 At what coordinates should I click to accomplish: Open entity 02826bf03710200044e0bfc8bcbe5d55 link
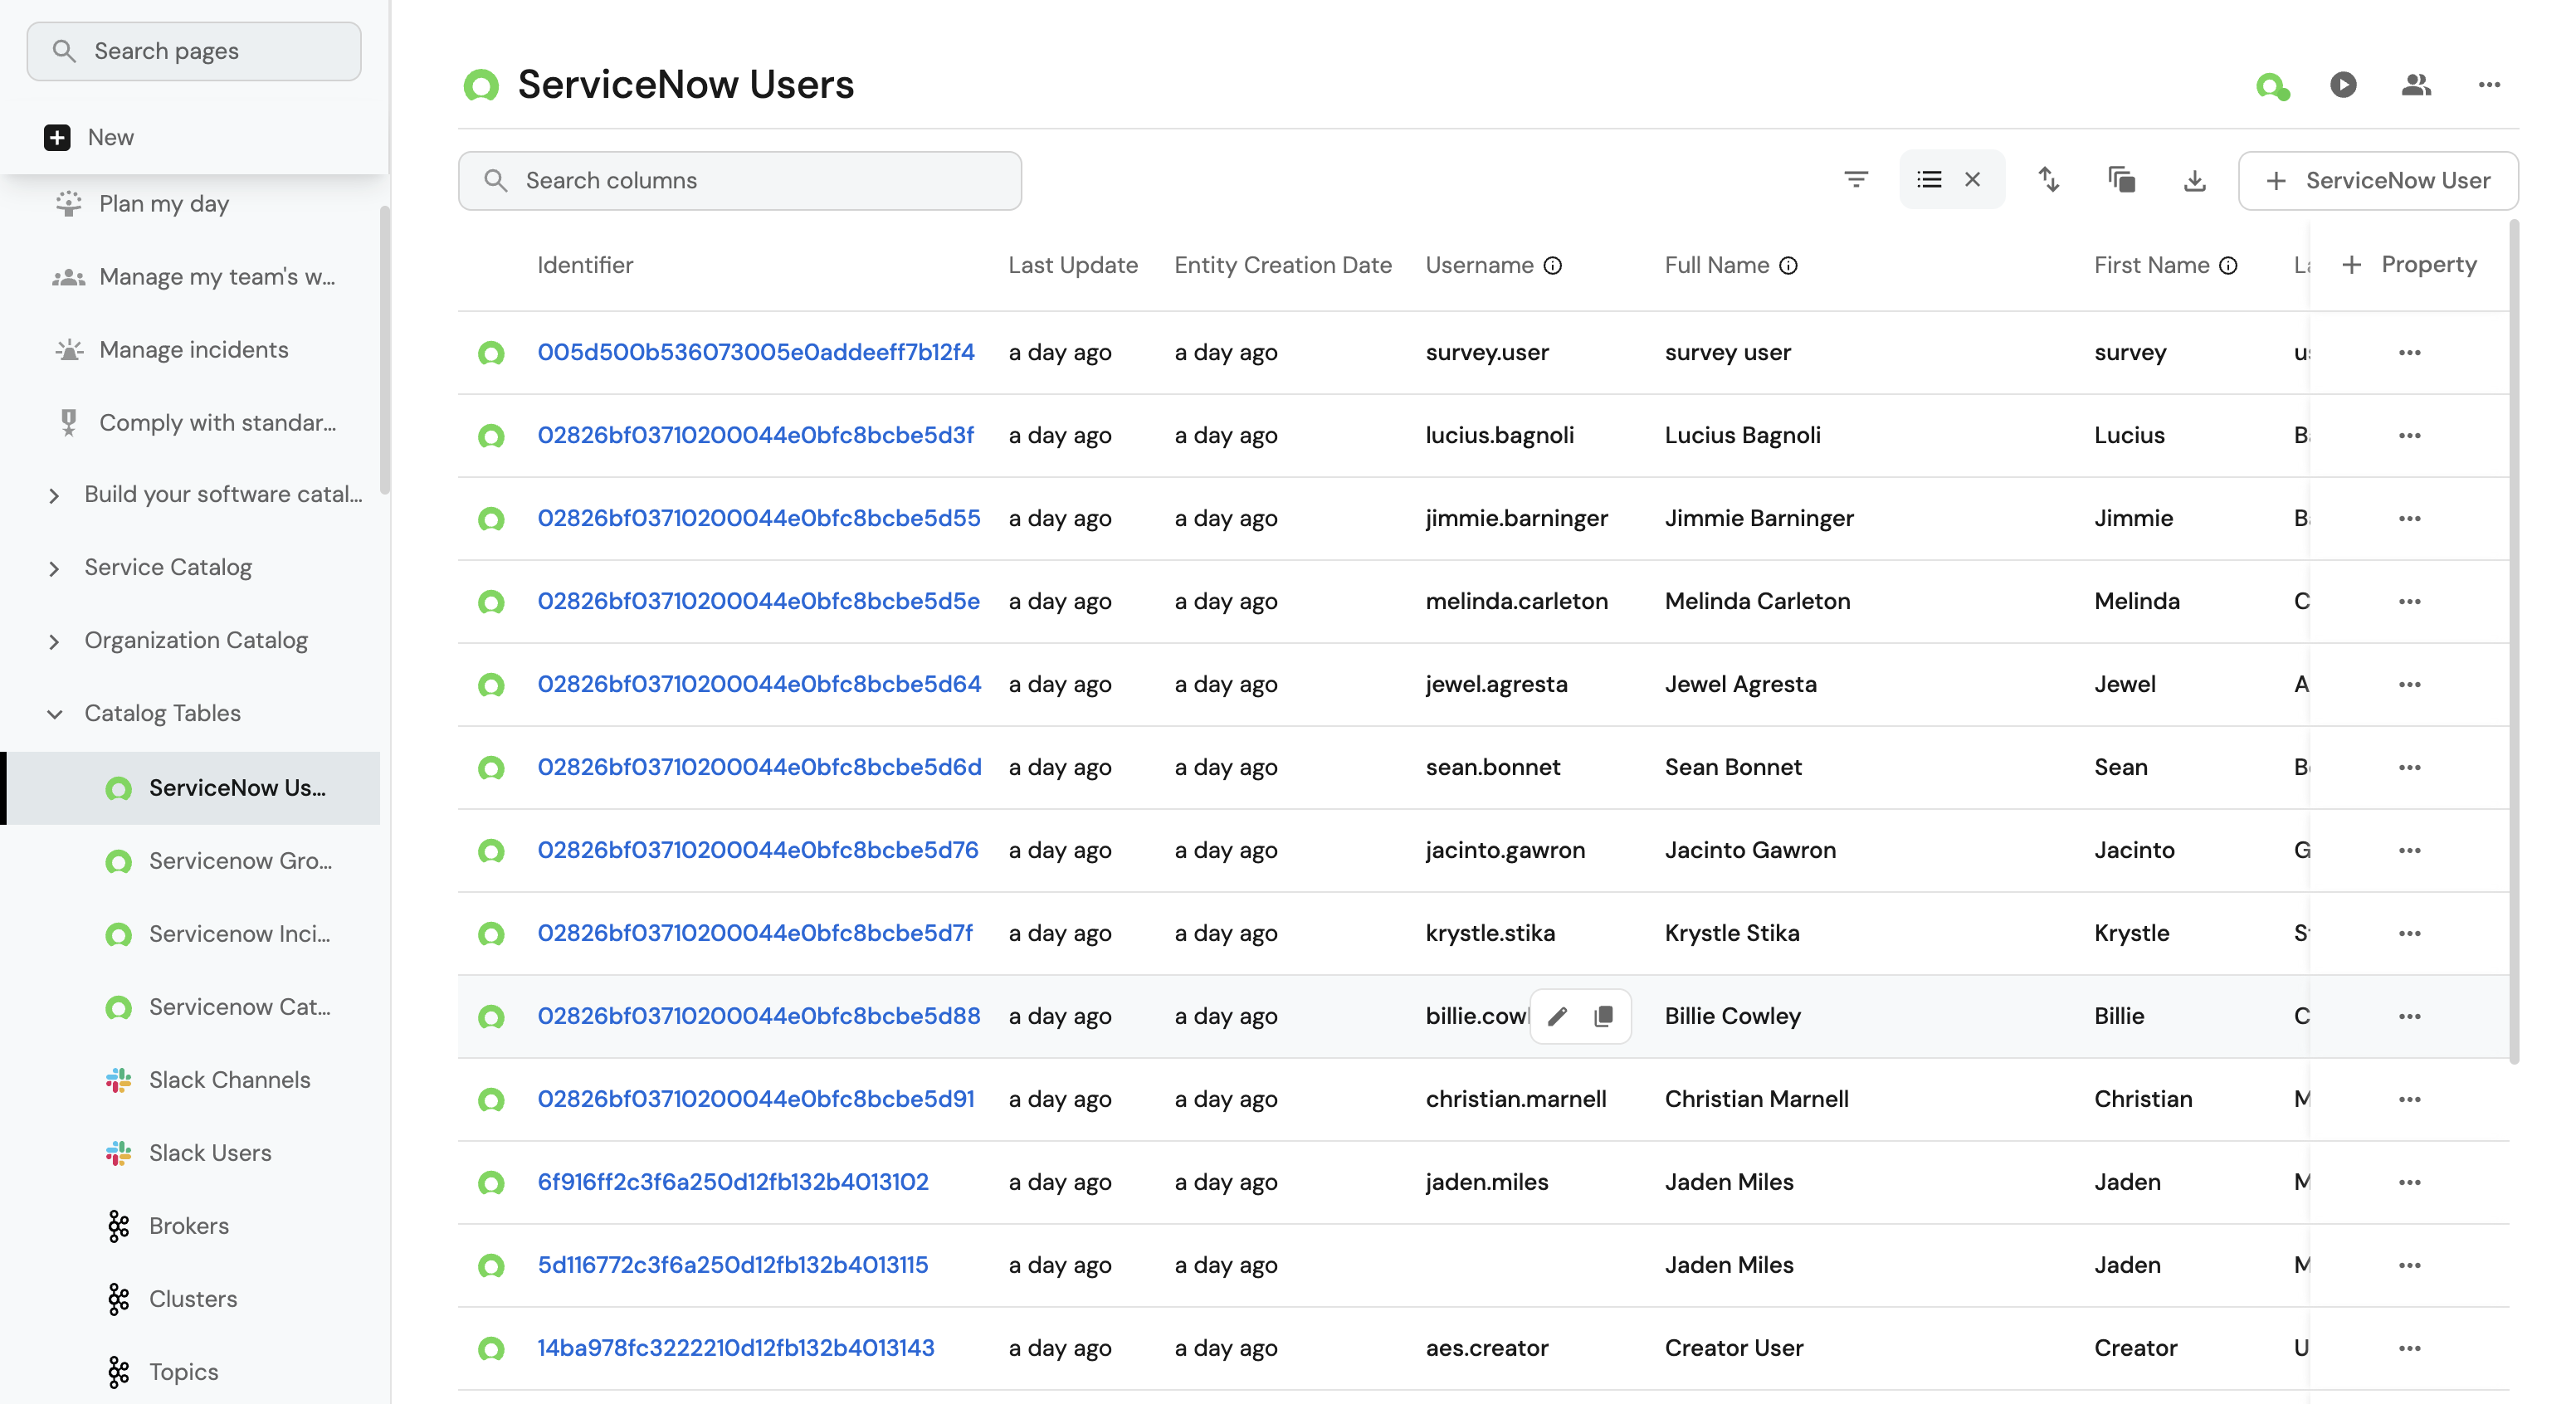click(x=759, y=518)
